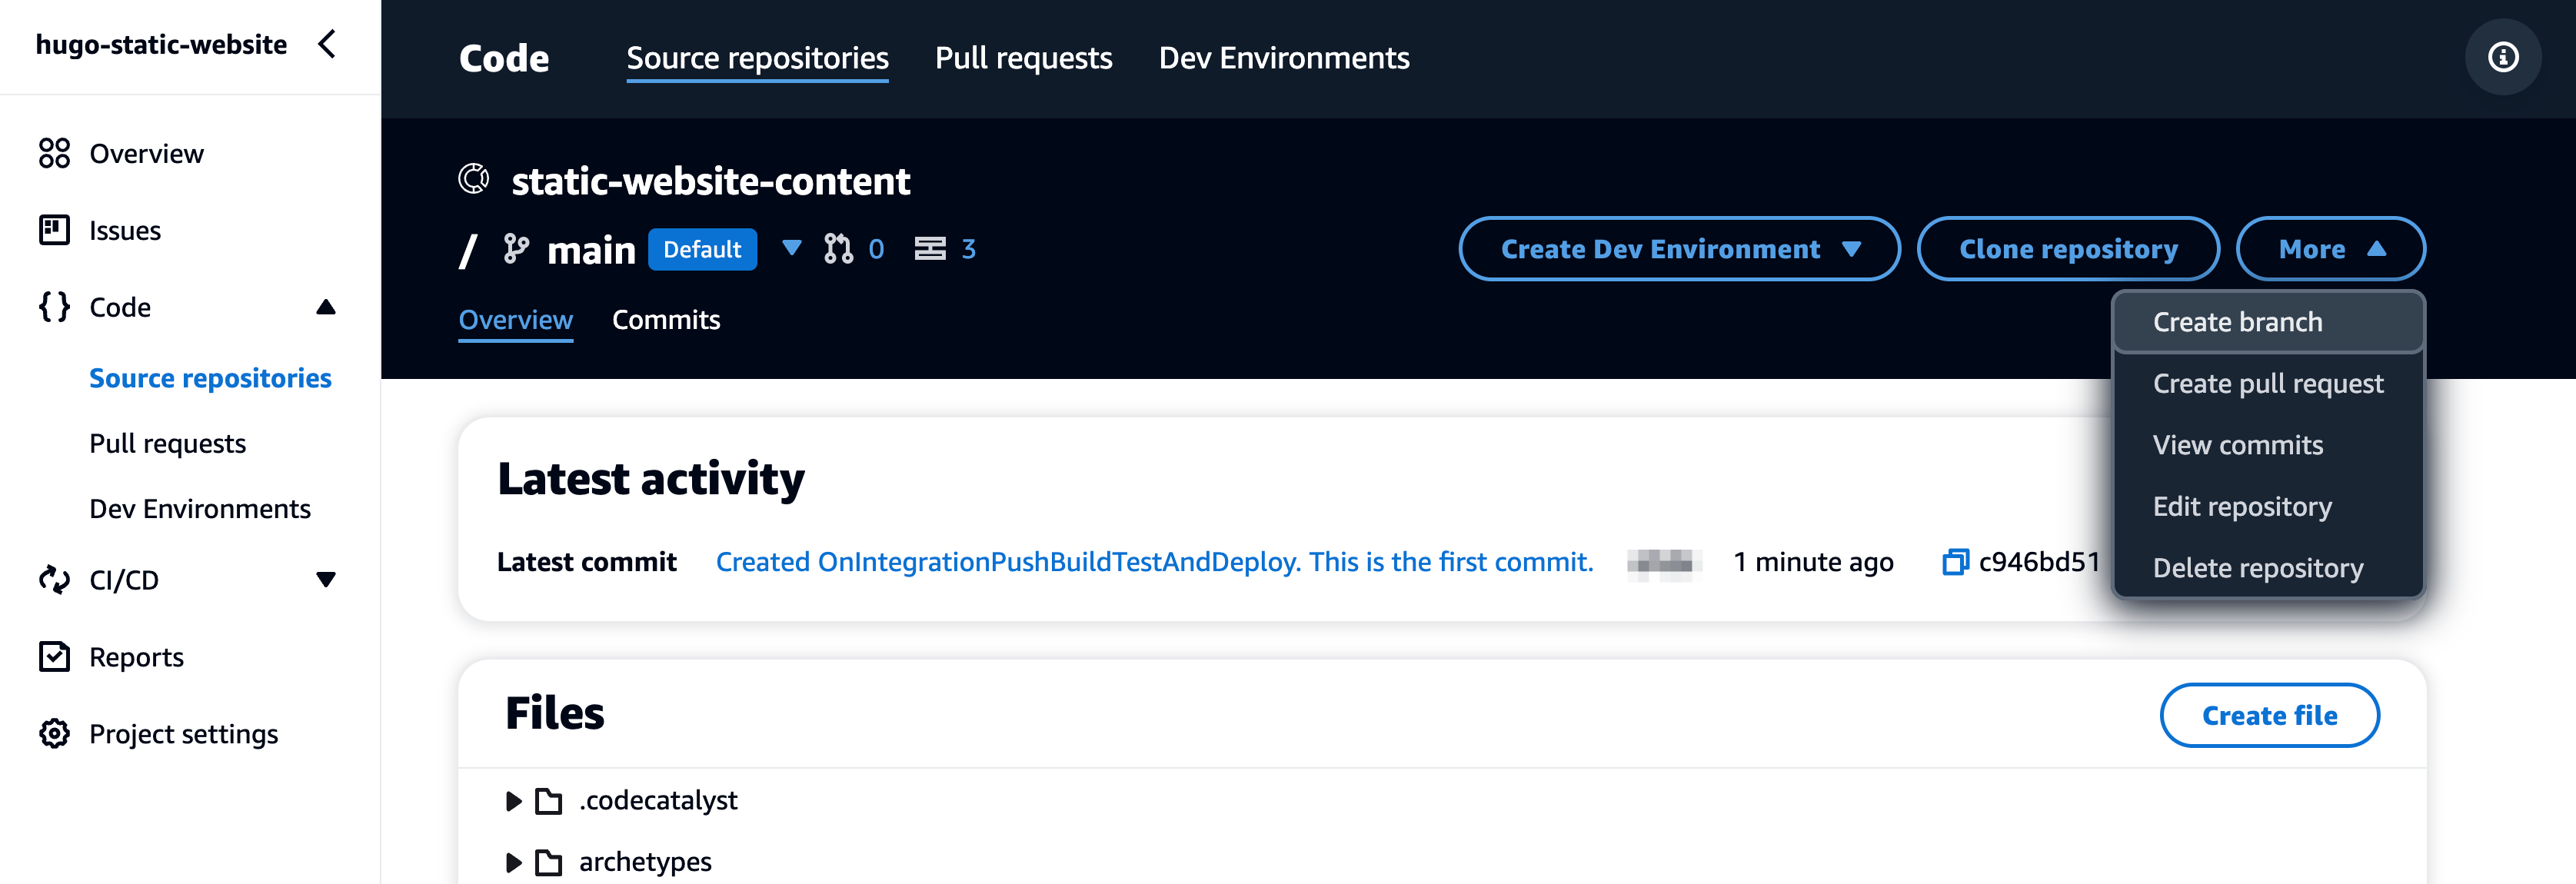The width and height of the screenshot is (2576, 884).
Task: Expand the Create Dev Environment dropdown
Action: point(1853,249)
